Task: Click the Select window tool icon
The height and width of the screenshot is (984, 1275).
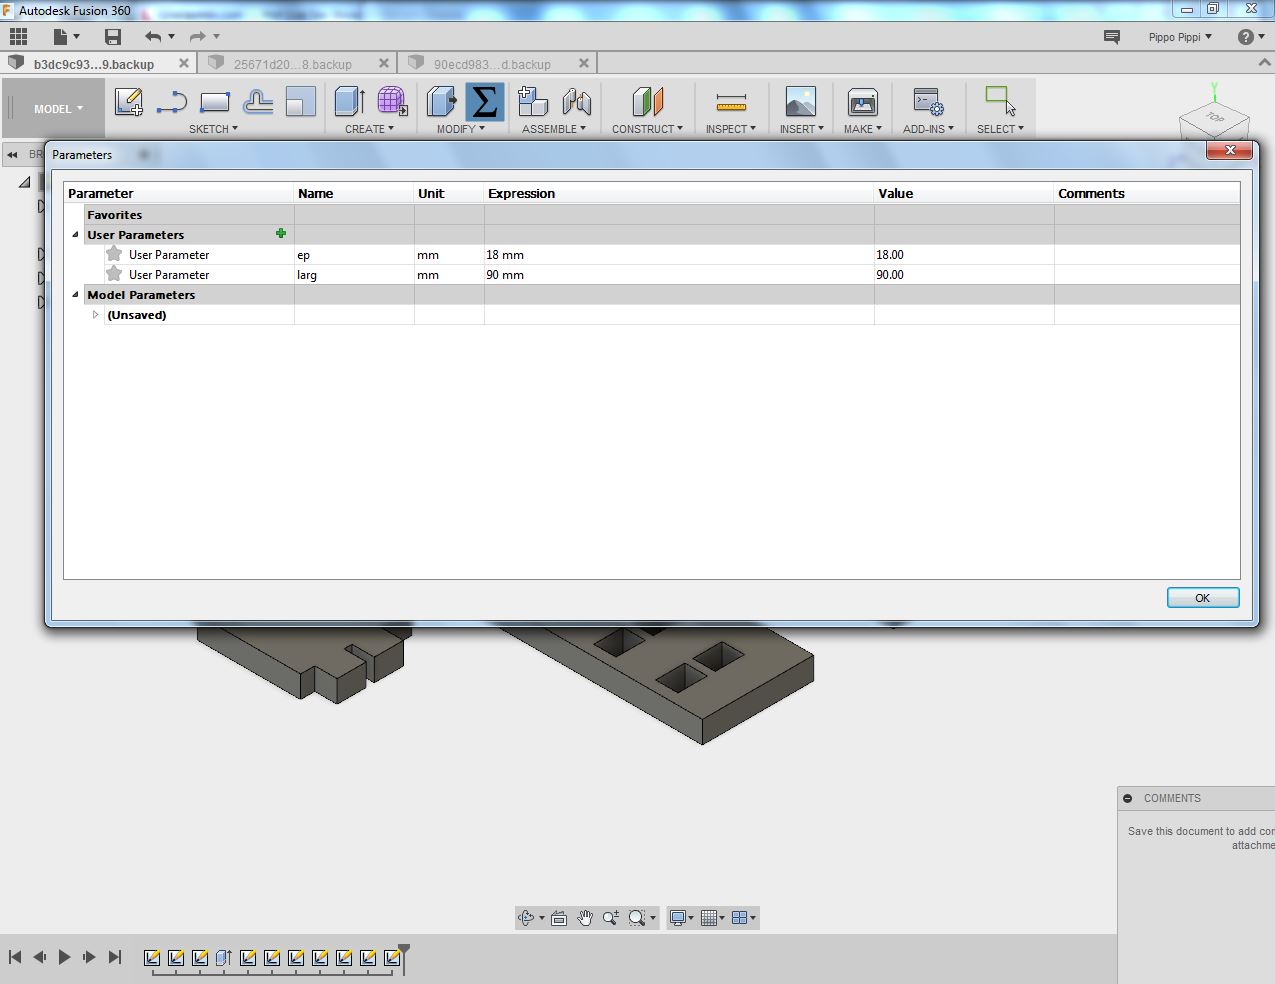Action: (1000, 101)
